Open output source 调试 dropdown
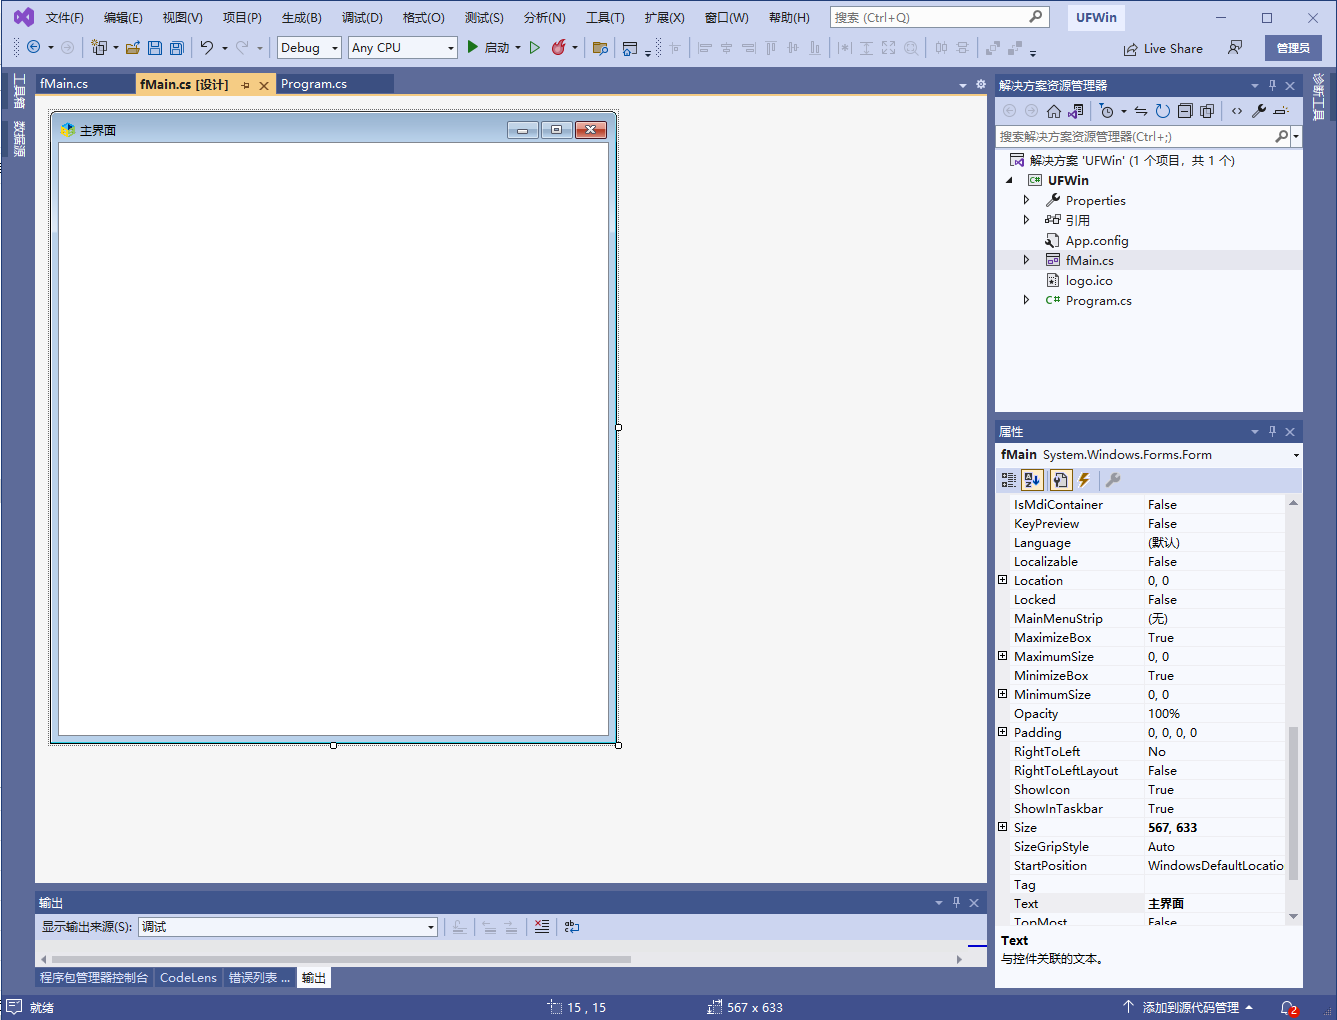 tap(288, 927)
